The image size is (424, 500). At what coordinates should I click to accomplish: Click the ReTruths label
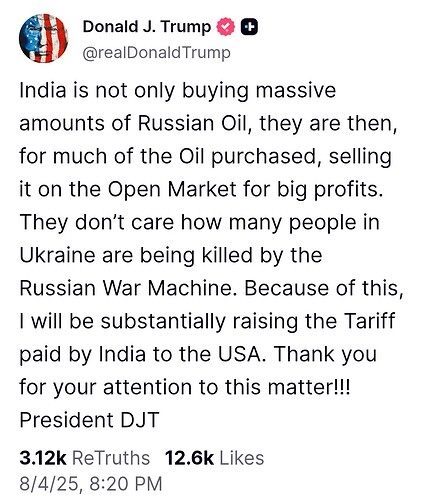[111, 458]
